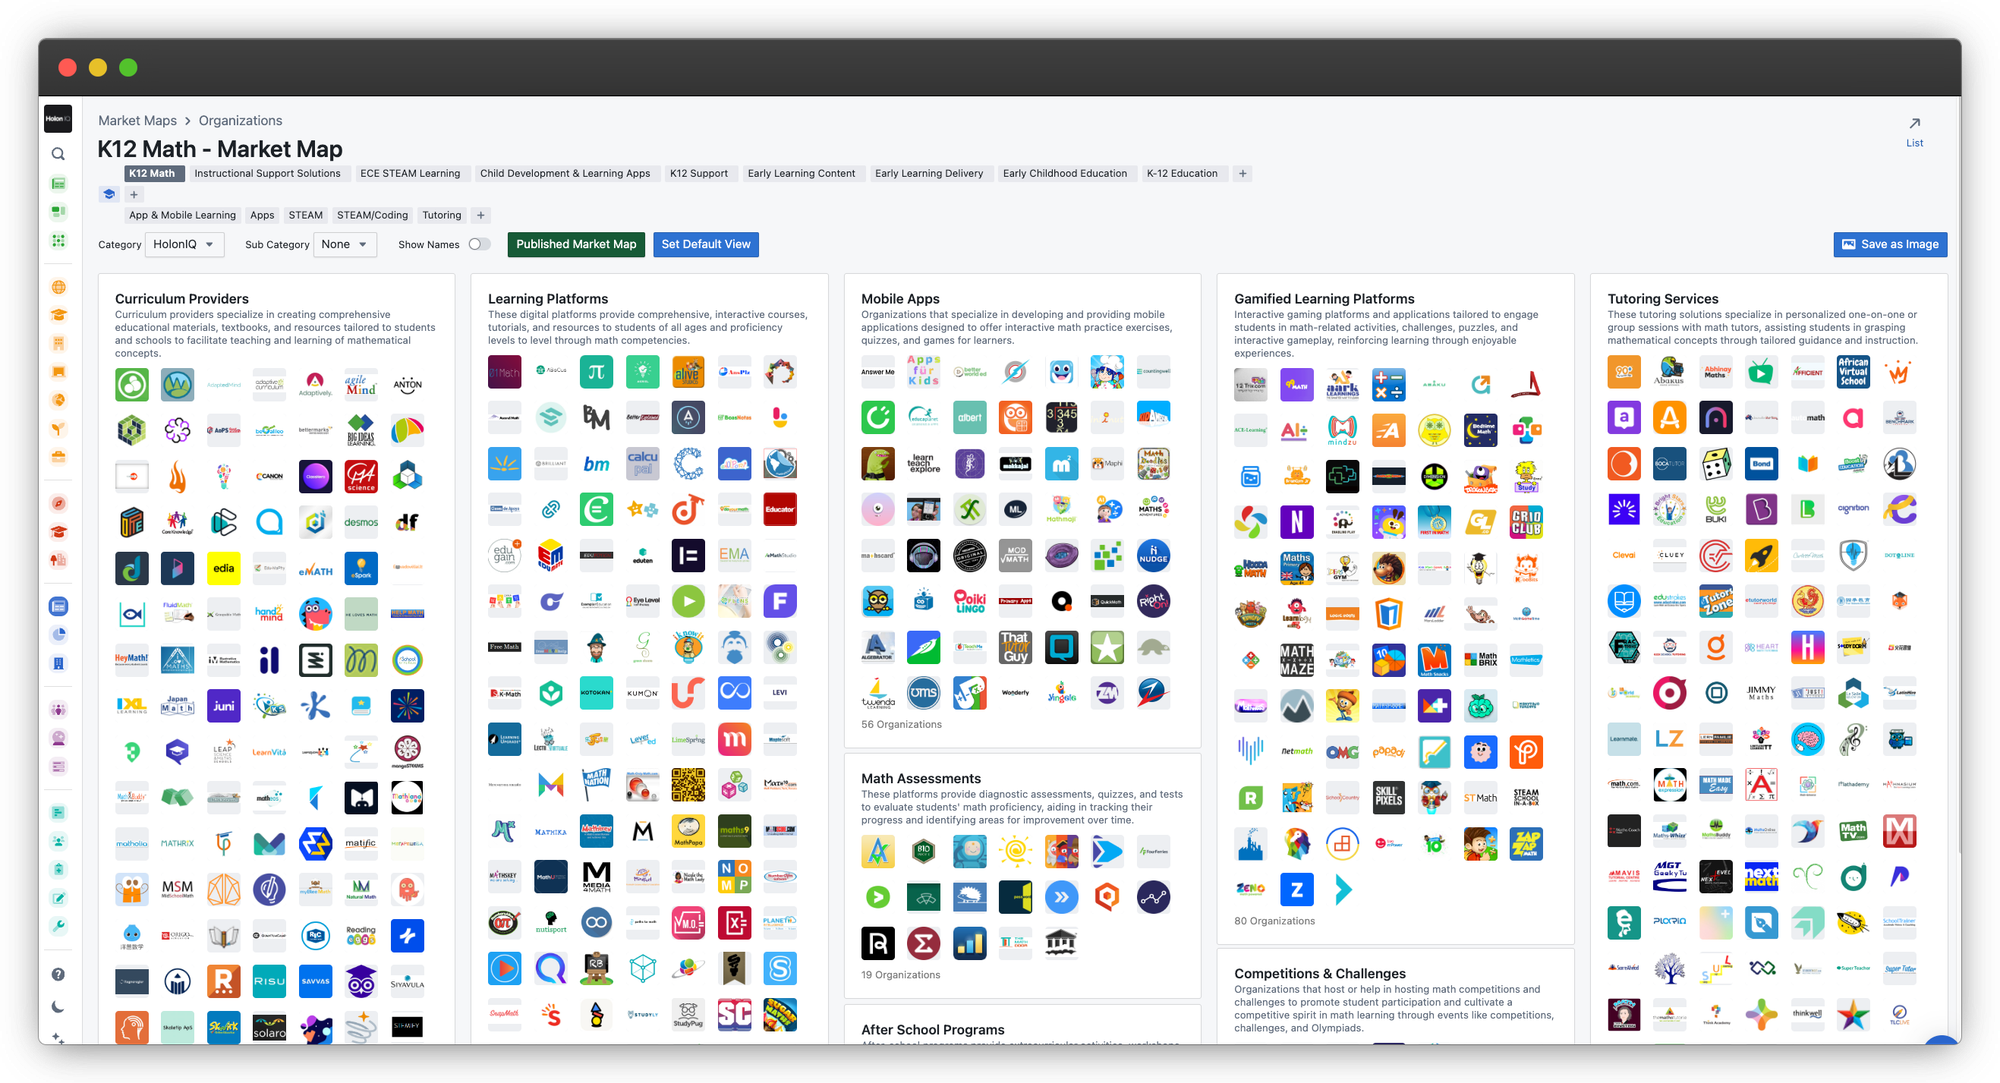Viewport: 2000px width, 1083px height.
Task: Select the STEAM/Coding tag
Action: 372,215
